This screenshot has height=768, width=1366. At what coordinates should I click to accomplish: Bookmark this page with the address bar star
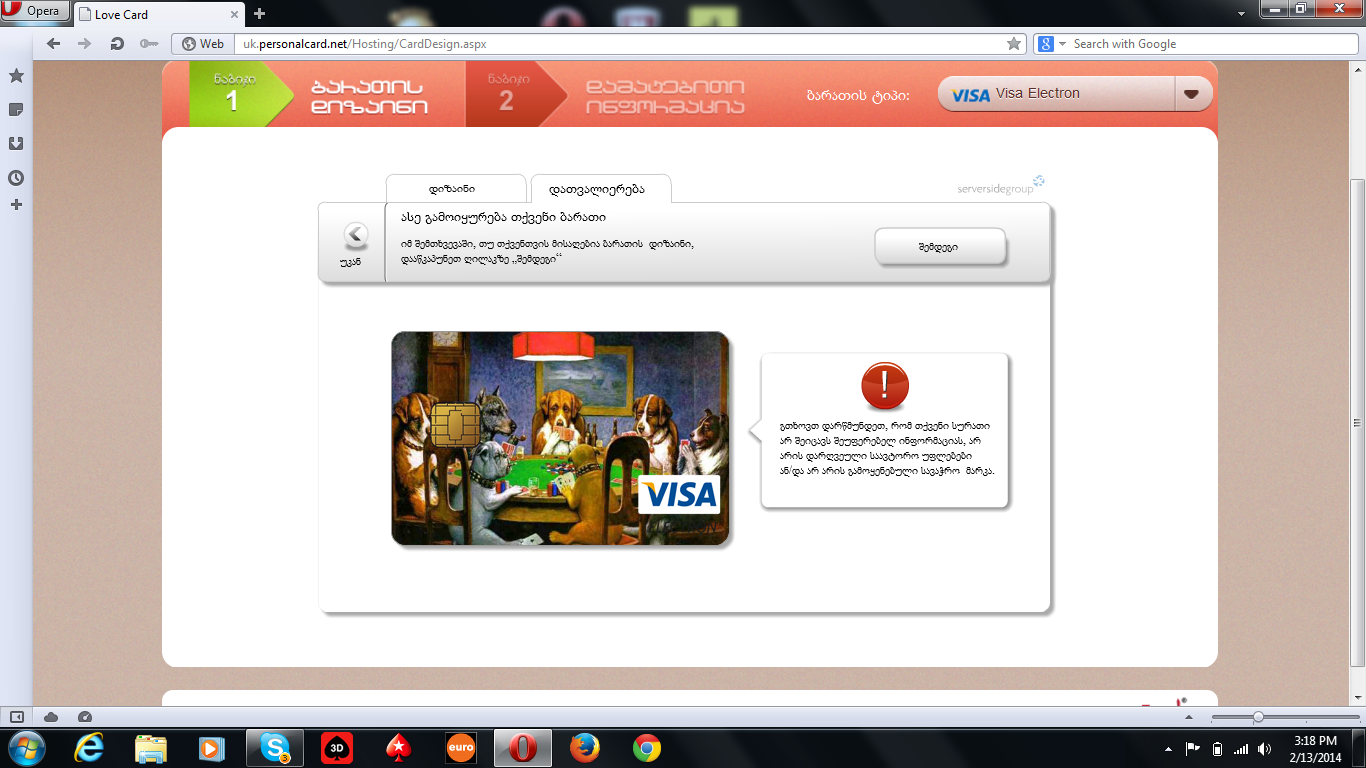1014,44
